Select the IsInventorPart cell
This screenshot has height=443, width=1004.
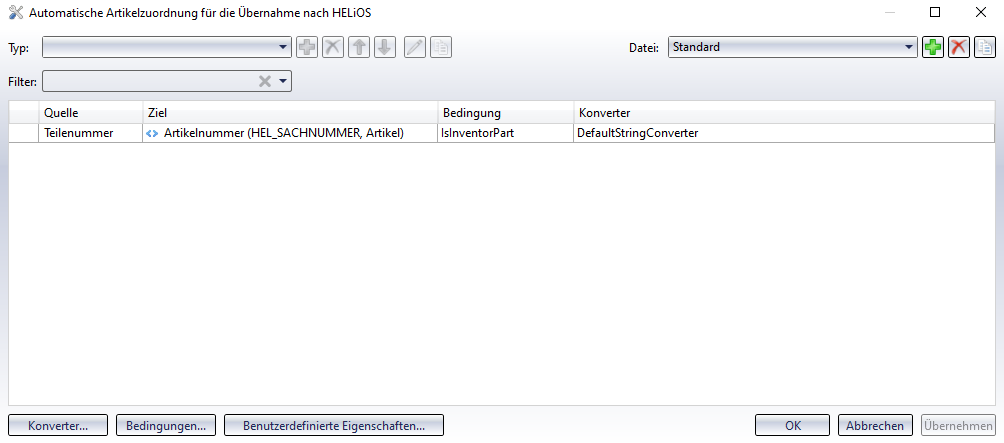point(506,133)
